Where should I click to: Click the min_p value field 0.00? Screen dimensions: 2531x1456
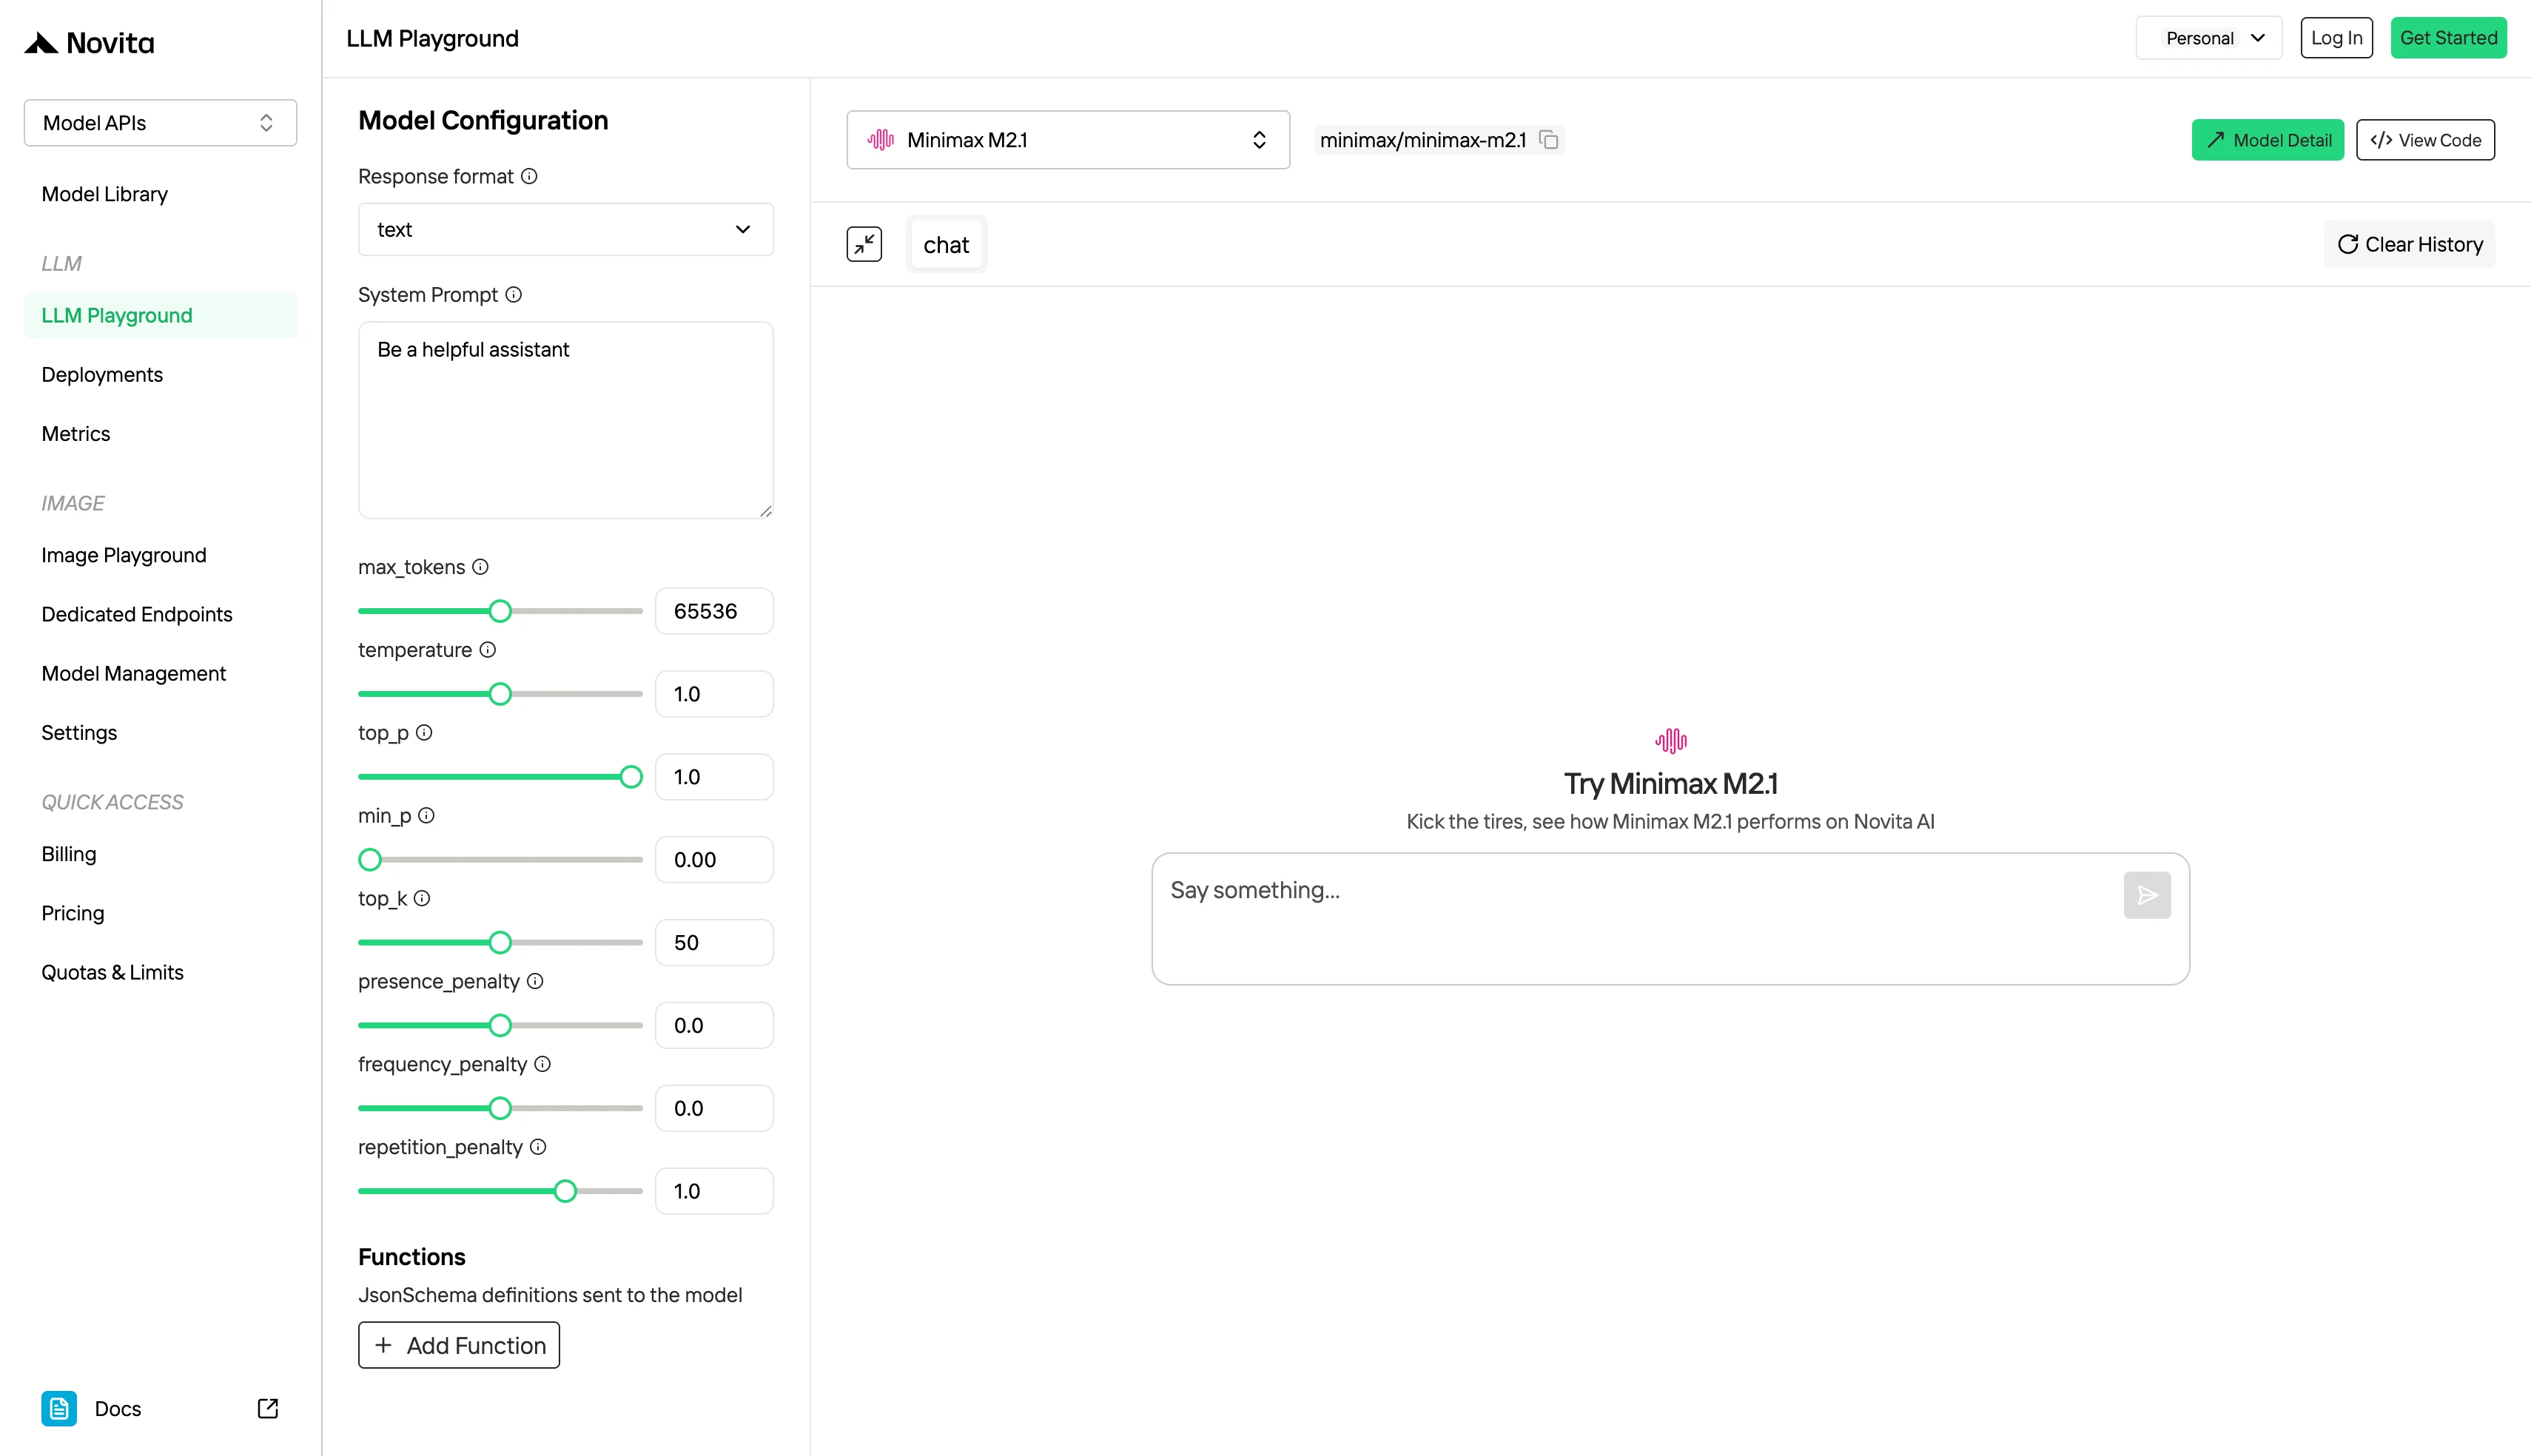(x=714, y=860)
